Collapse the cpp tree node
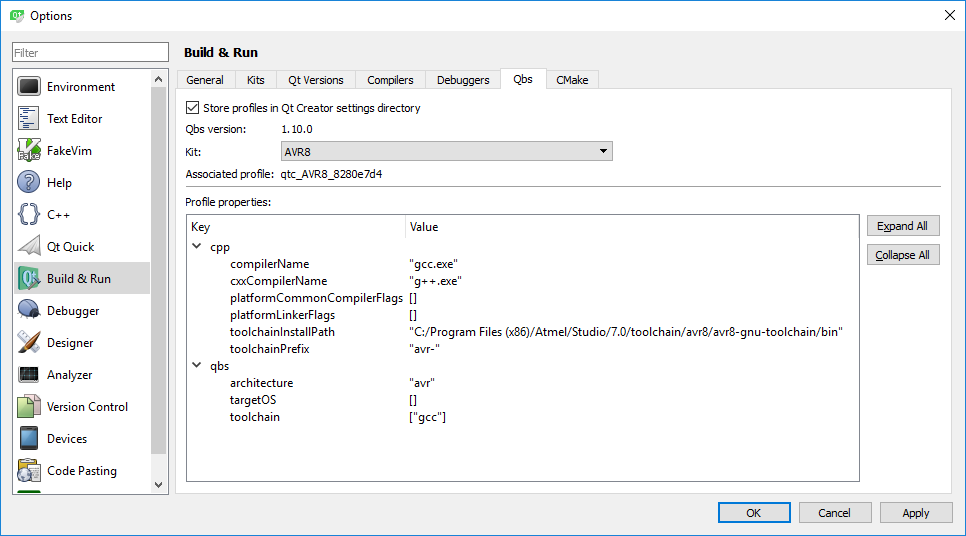 pos(196,246)
